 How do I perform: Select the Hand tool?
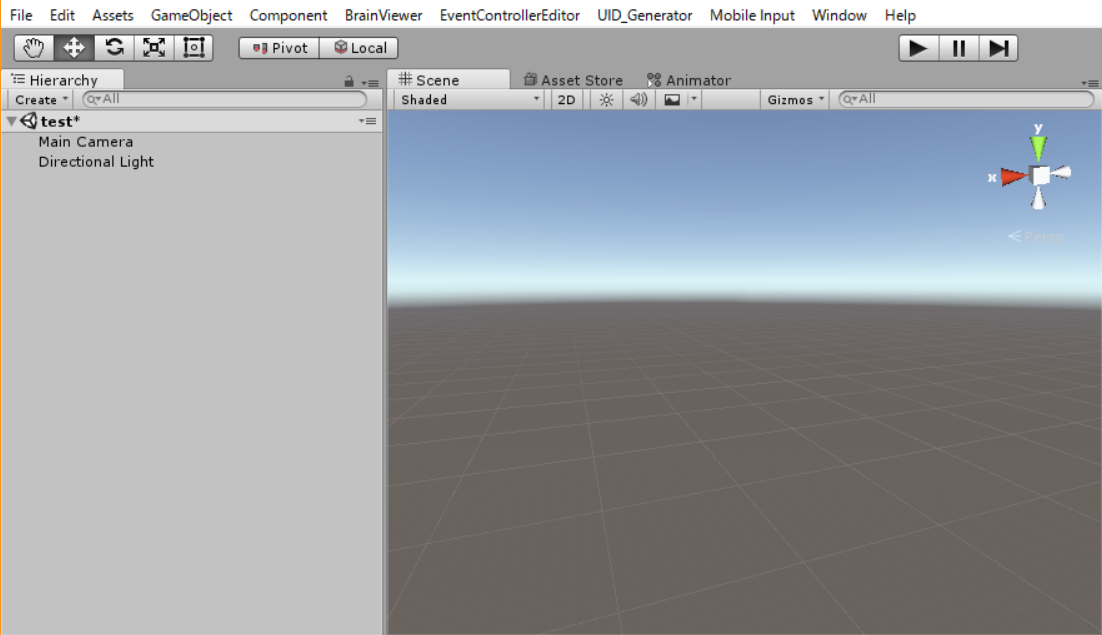(x=34, y=48)
